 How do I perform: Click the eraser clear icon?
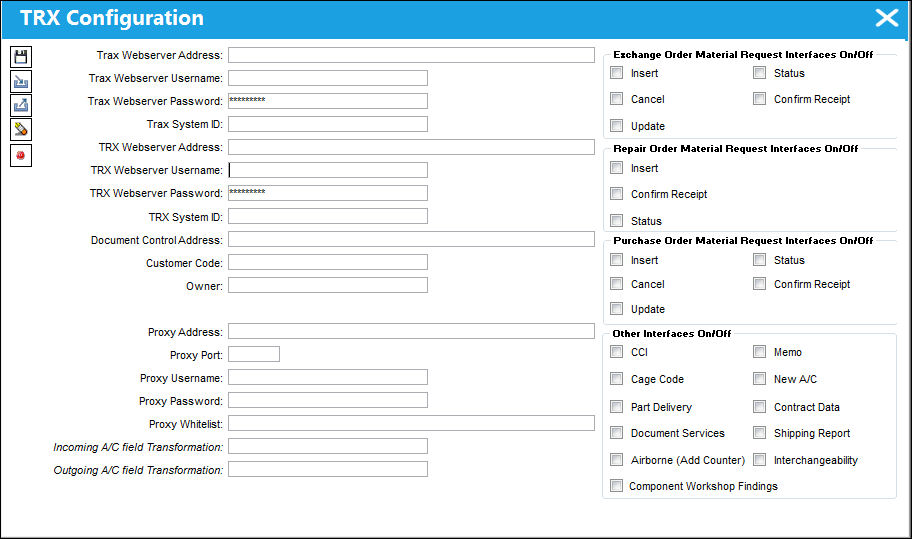(21, 130)
